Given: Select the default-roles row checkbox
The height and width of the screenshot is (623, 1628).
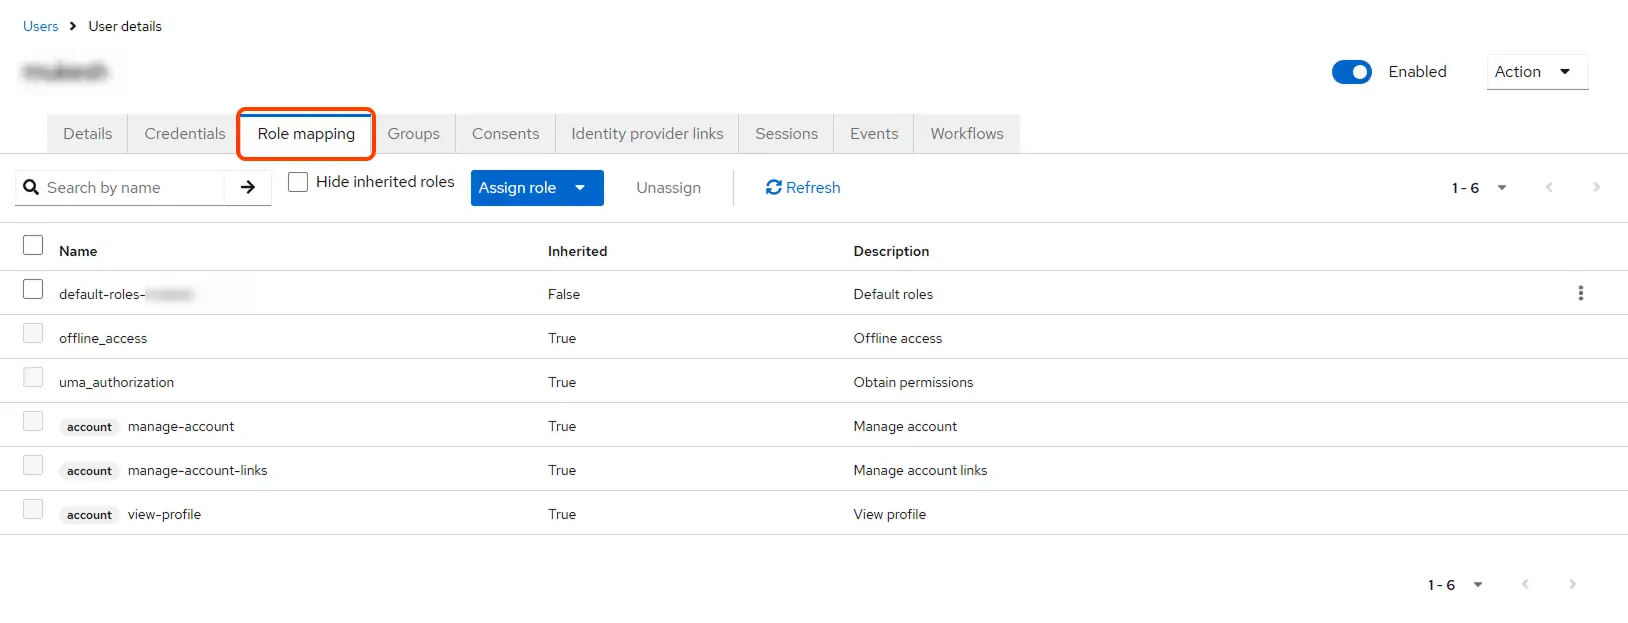Looking at the screenshot, I should [33, 289].
